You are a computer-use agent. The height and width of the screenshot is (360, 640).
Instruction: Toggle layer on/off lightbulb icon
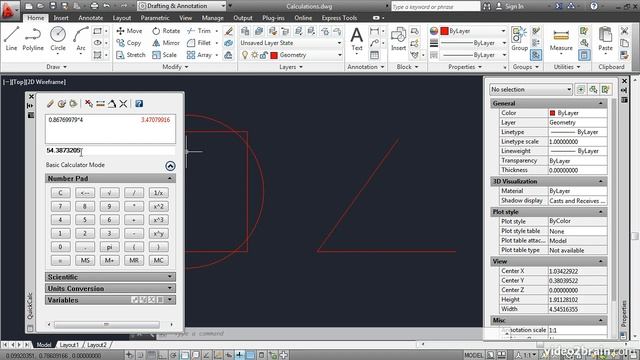click(x=244, y=55)
